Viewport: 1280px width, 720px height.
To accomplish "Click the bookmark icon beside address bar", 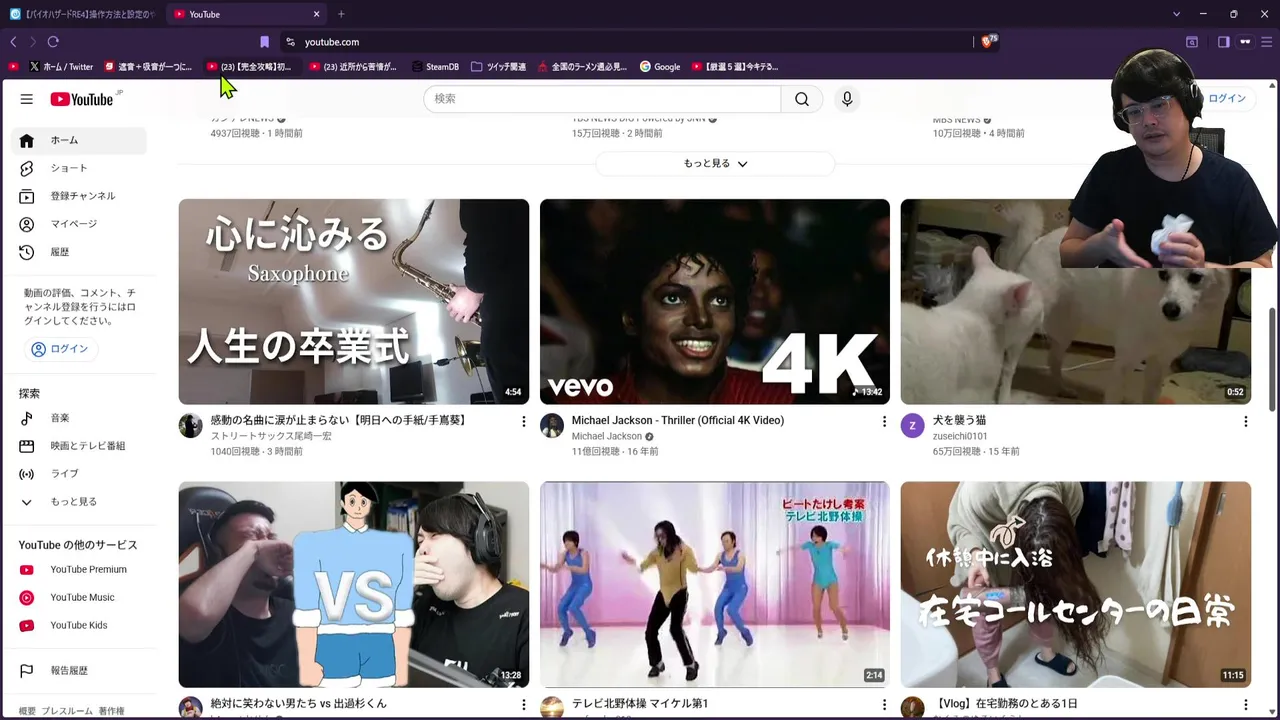I will click(264, 42).
